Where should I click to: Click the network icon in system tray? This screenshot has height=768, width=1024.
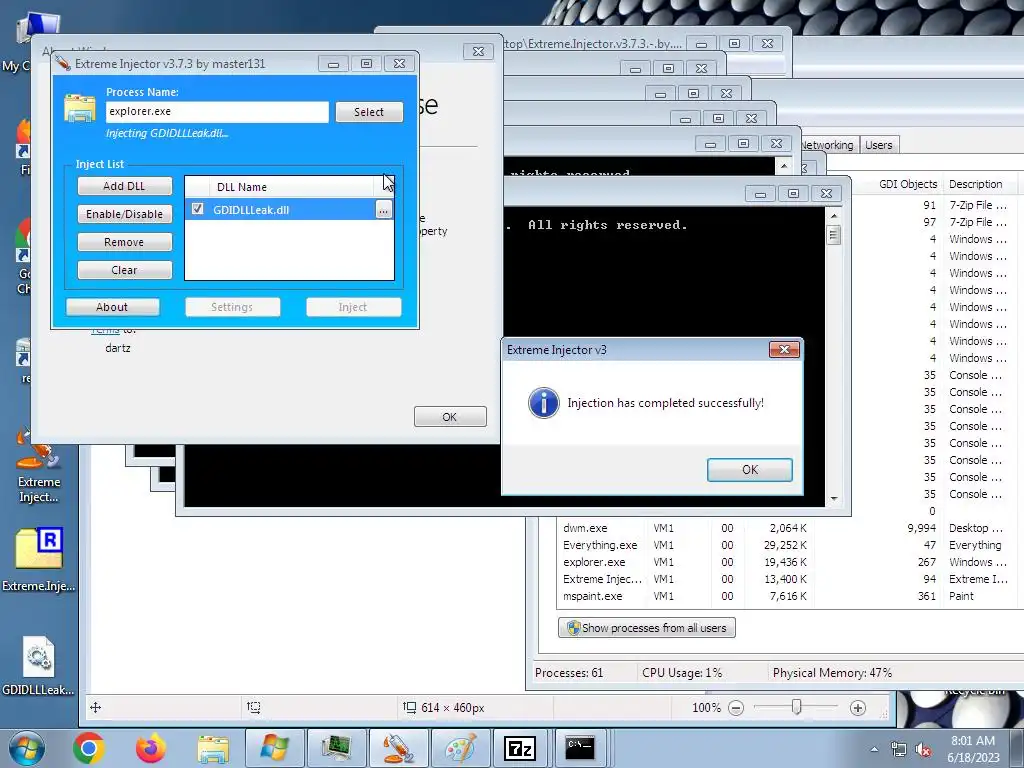(x=899, y=750)
